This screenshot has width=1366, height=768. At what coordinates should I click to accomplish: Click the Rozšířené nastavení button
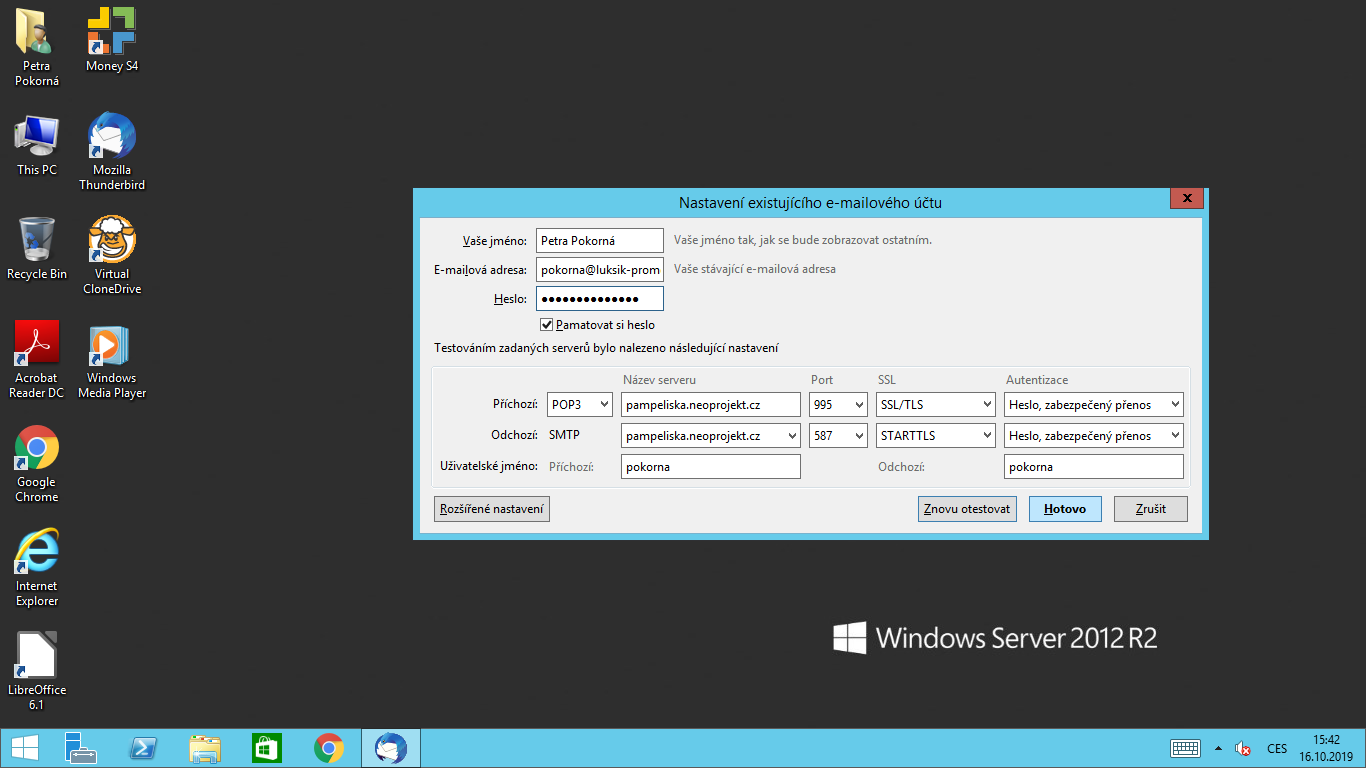tap(492, 509)
